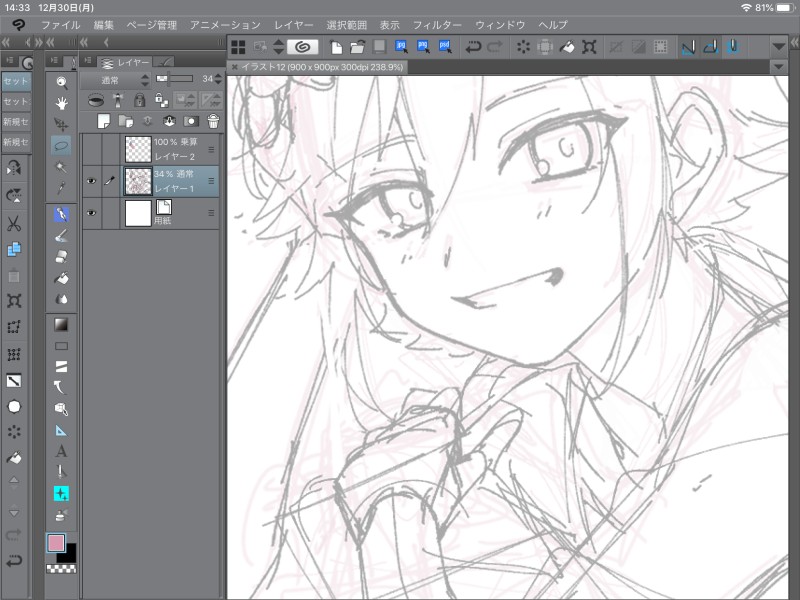Select the Blend tool
Image resolution: width=800 pixels, height=600 pixels.
tap(61, 298)
